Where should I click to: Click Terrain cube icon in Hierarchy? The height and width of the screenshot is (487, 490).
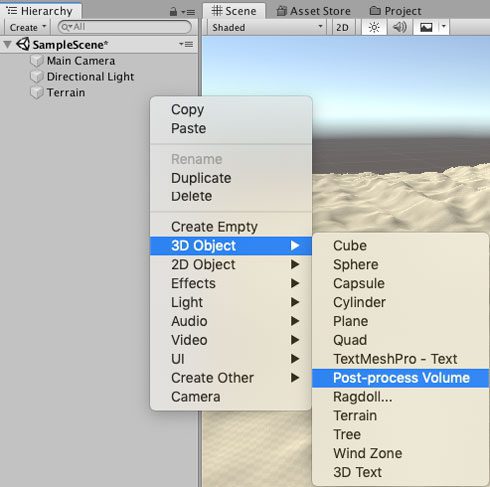click(36, 93)
